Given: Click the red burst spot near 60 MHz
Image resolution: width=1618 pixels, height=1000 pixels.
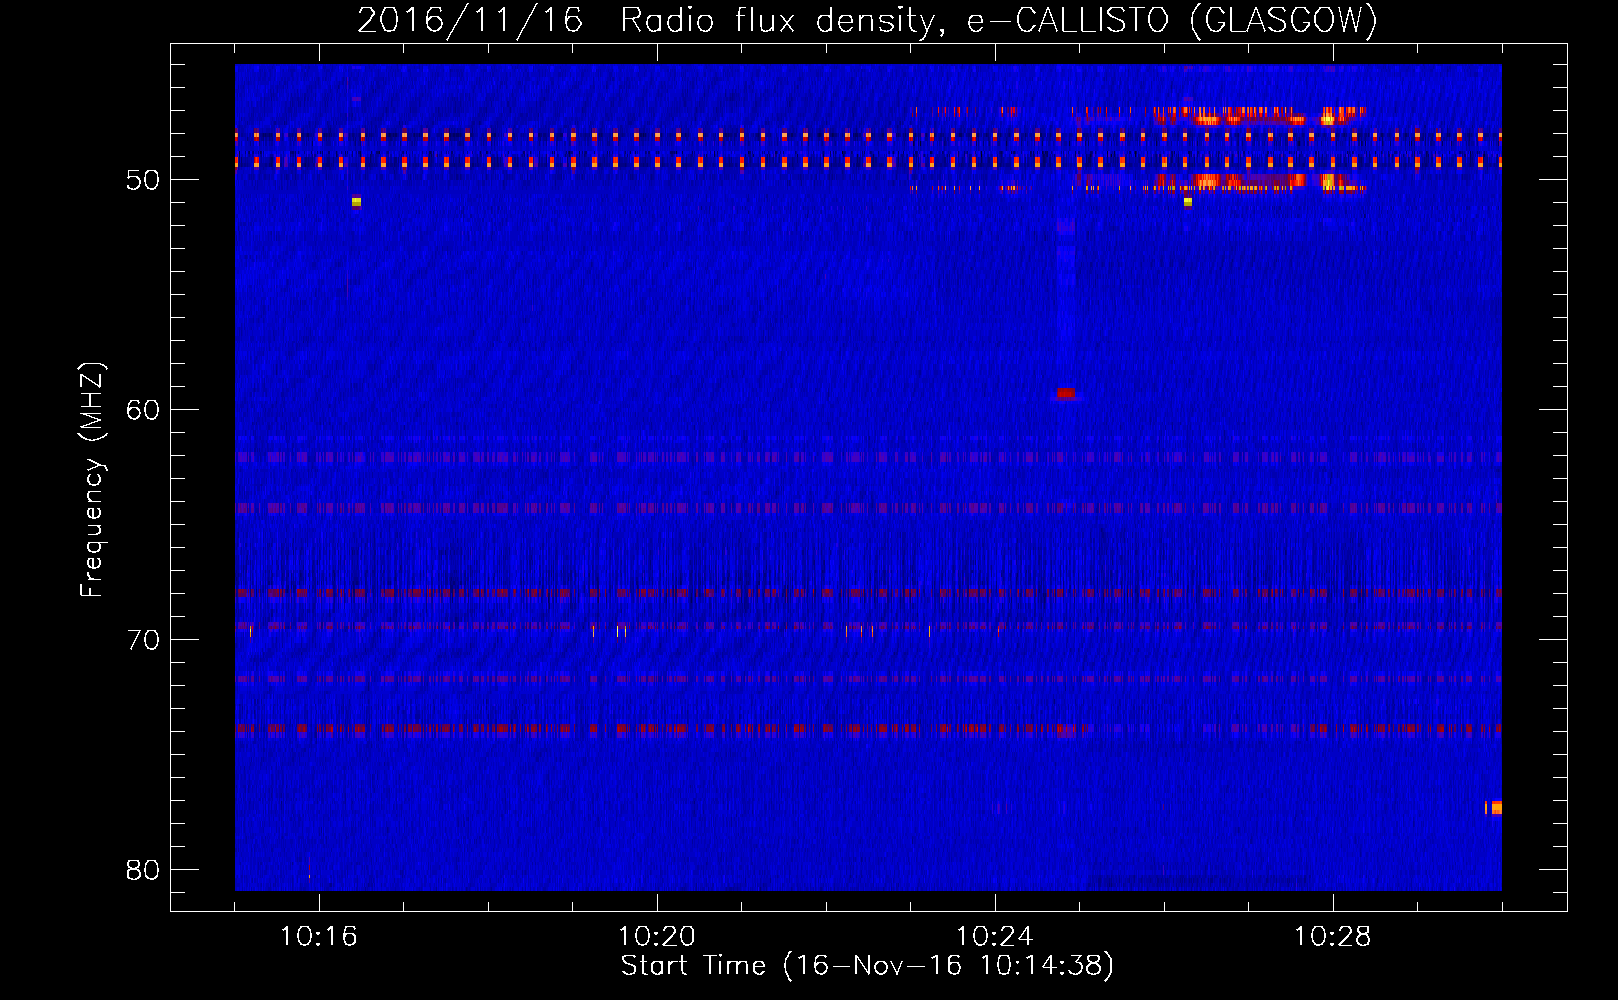Looking at the screenshot, I should point(1066,394).
